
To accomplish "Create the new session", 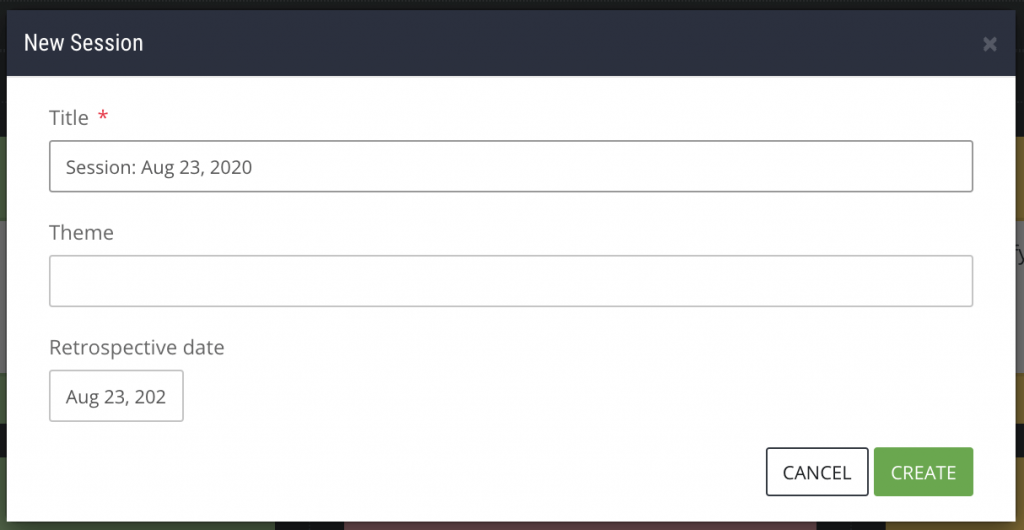I will click(x=923, y=472).
